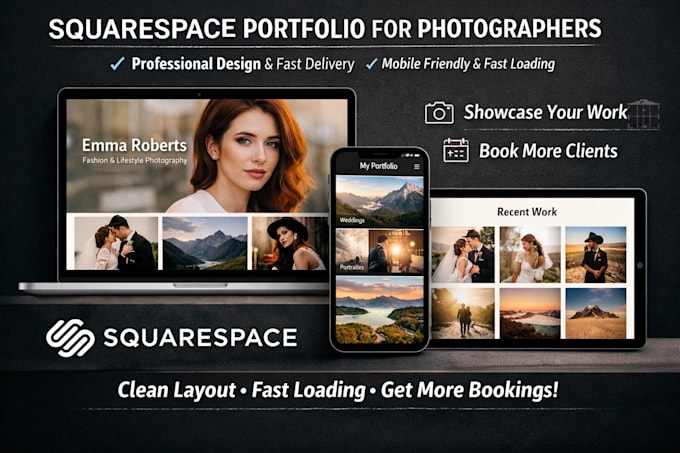The height and width of the screenshot is (453, 680).
Task: Open tablet photo of desert rock formation
Action: click(596, 313)
